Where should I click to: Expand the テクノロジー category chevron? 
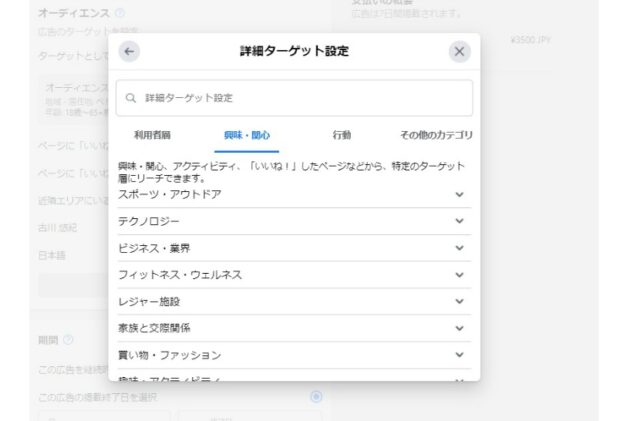(459, 221)
